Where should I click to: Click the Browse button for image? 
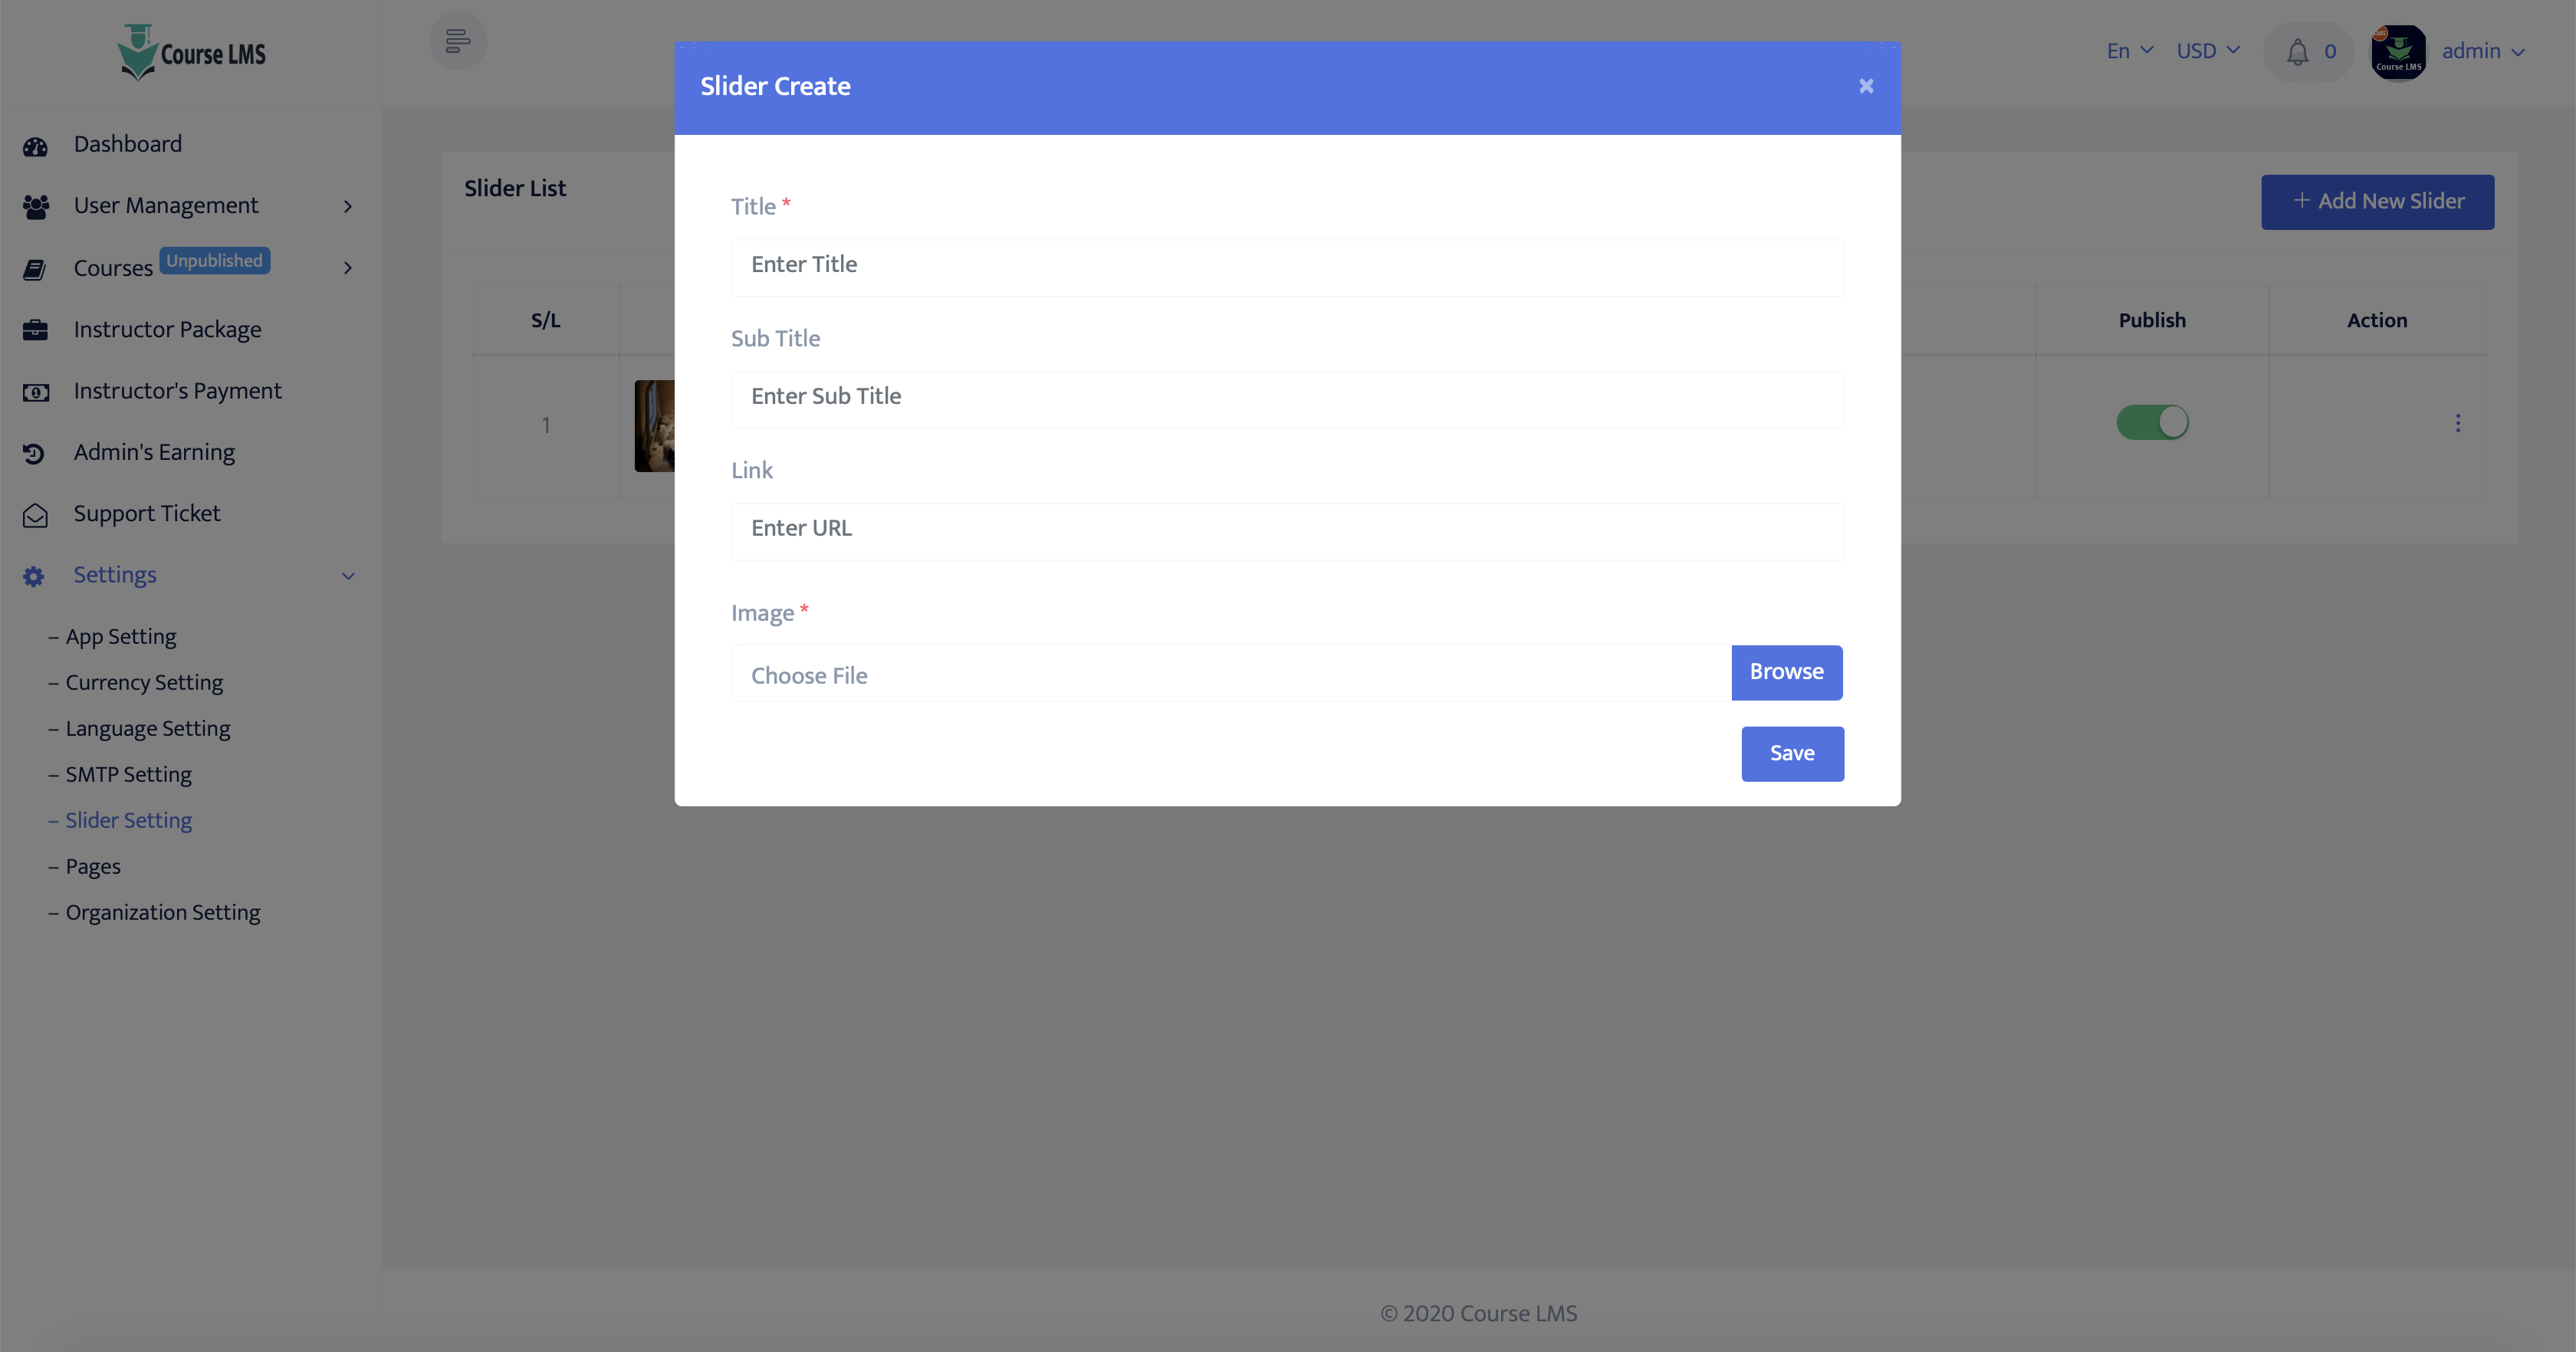(1786, 671)
